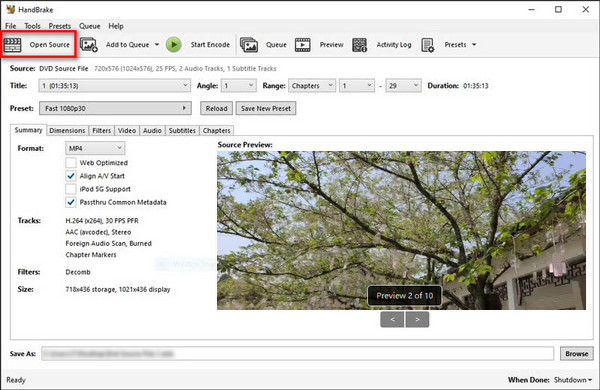
Task: Click the DVD Source File text
Action: click(x=64, y=69)
